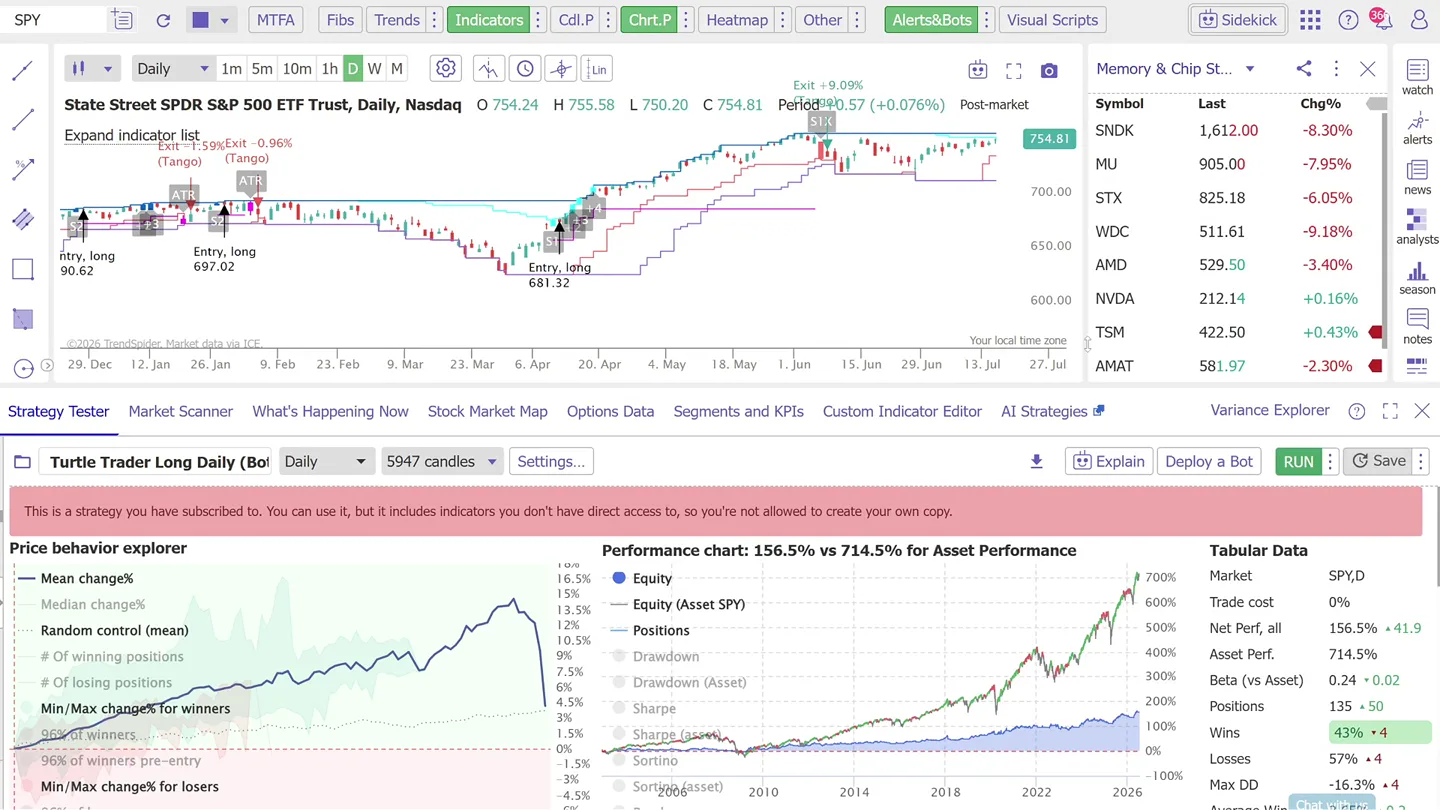Toggle the Lin scale button
The image size is (1440, 810).
(x=596, y=69)
